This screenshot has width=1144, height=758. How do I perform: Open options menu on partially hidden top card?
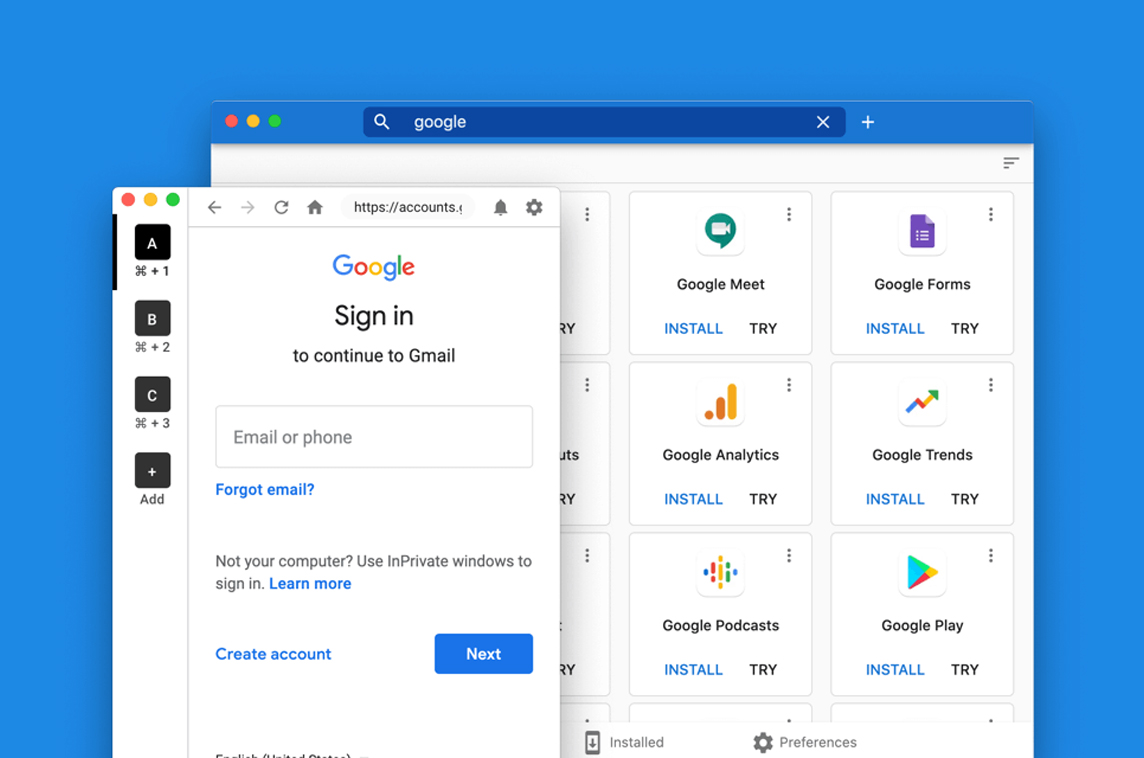pyautogui.click(x=587, y=214)
